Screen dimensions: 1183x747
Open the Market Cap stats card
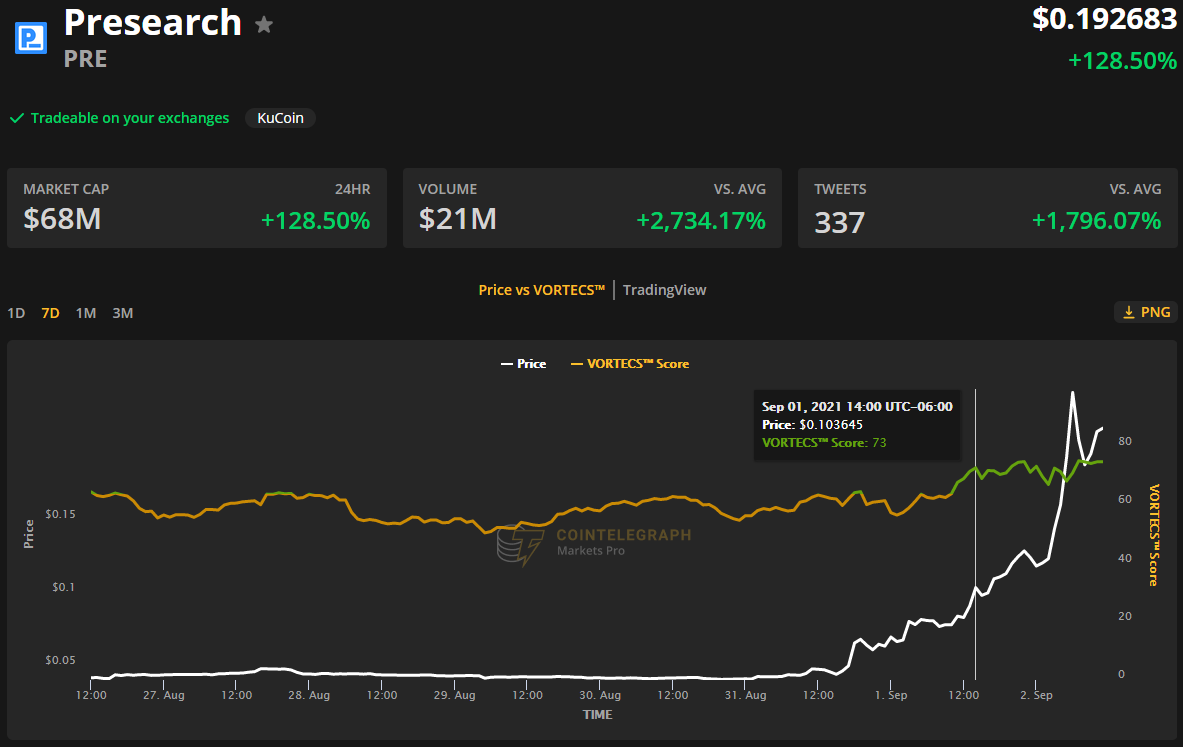197,208
